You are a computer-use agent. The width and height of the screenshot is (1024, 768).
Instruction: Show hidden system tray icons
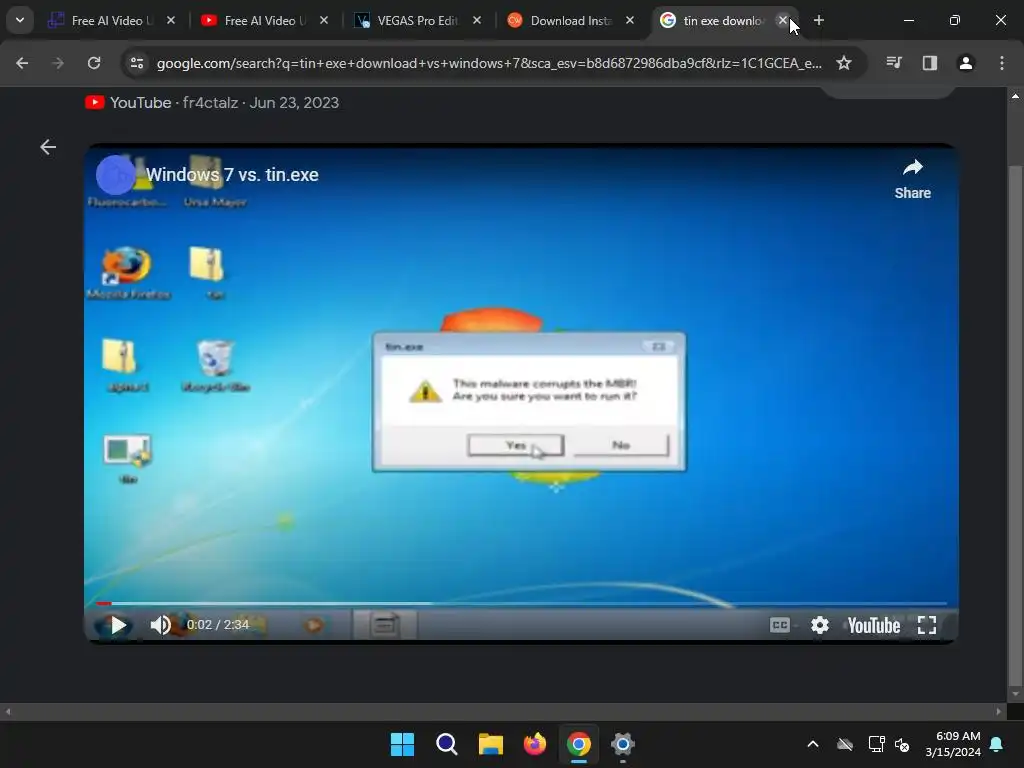pos(813,744)
